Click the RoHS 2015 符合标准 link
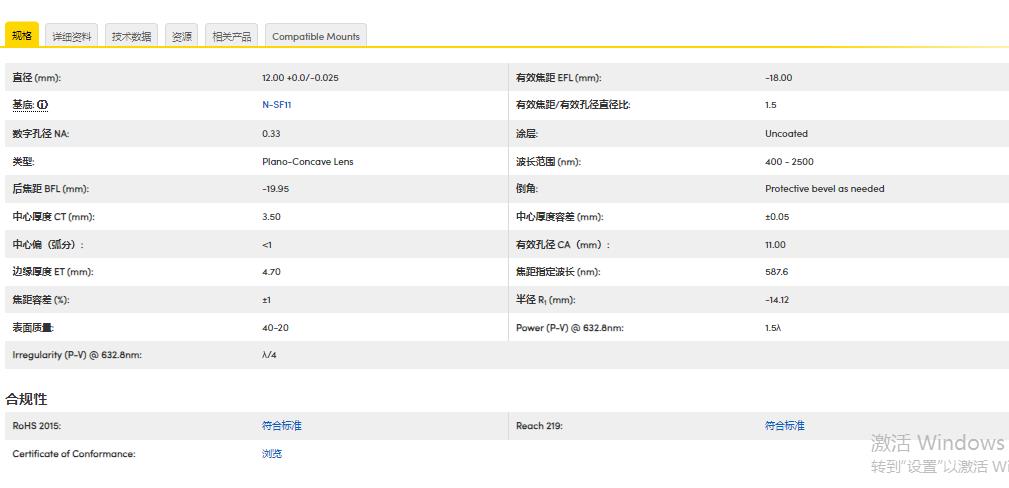 (281, 426)
